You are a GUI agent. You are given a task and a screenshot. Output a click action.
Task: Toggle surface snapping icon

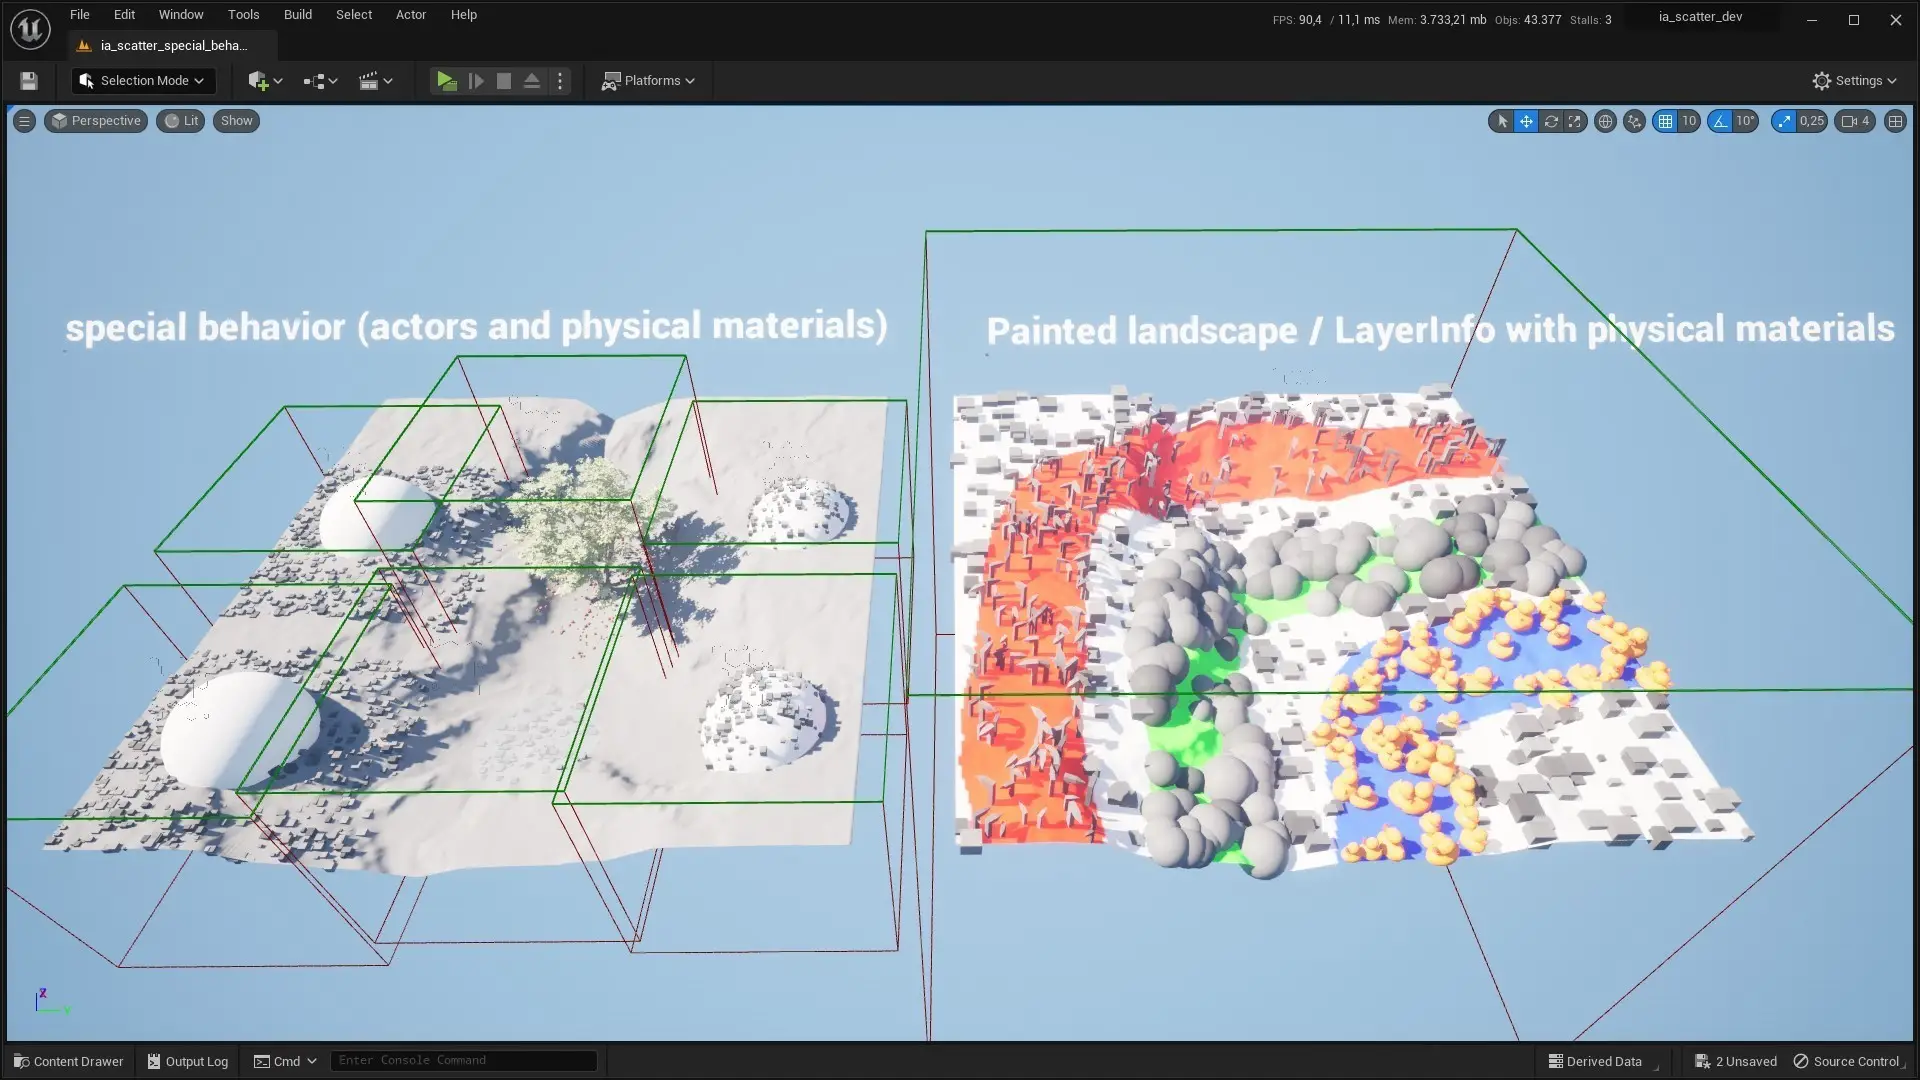(1634, 121)
